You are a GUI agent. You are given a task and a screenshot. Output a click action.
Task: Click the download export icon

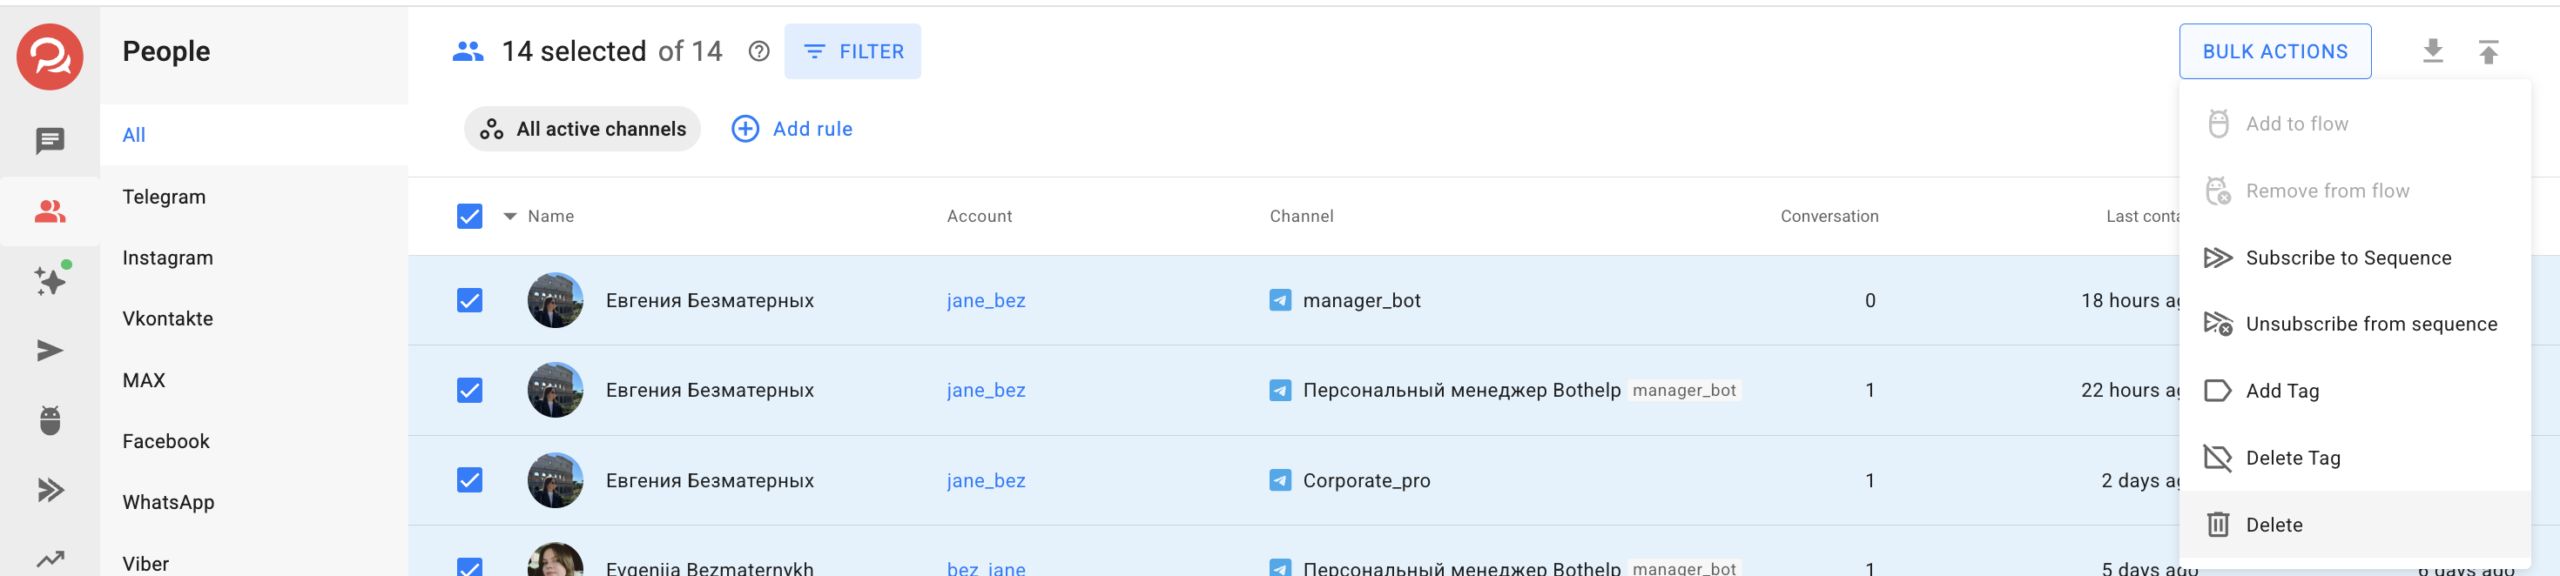[x=2433, y=51]
